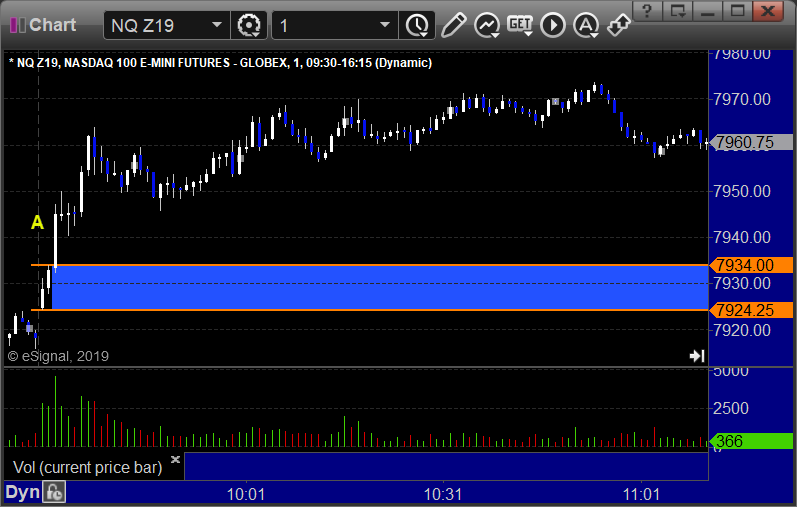Close the chart window
Image resolution: width=797 pixels, height=507 pixels.
tap(768, 11)
